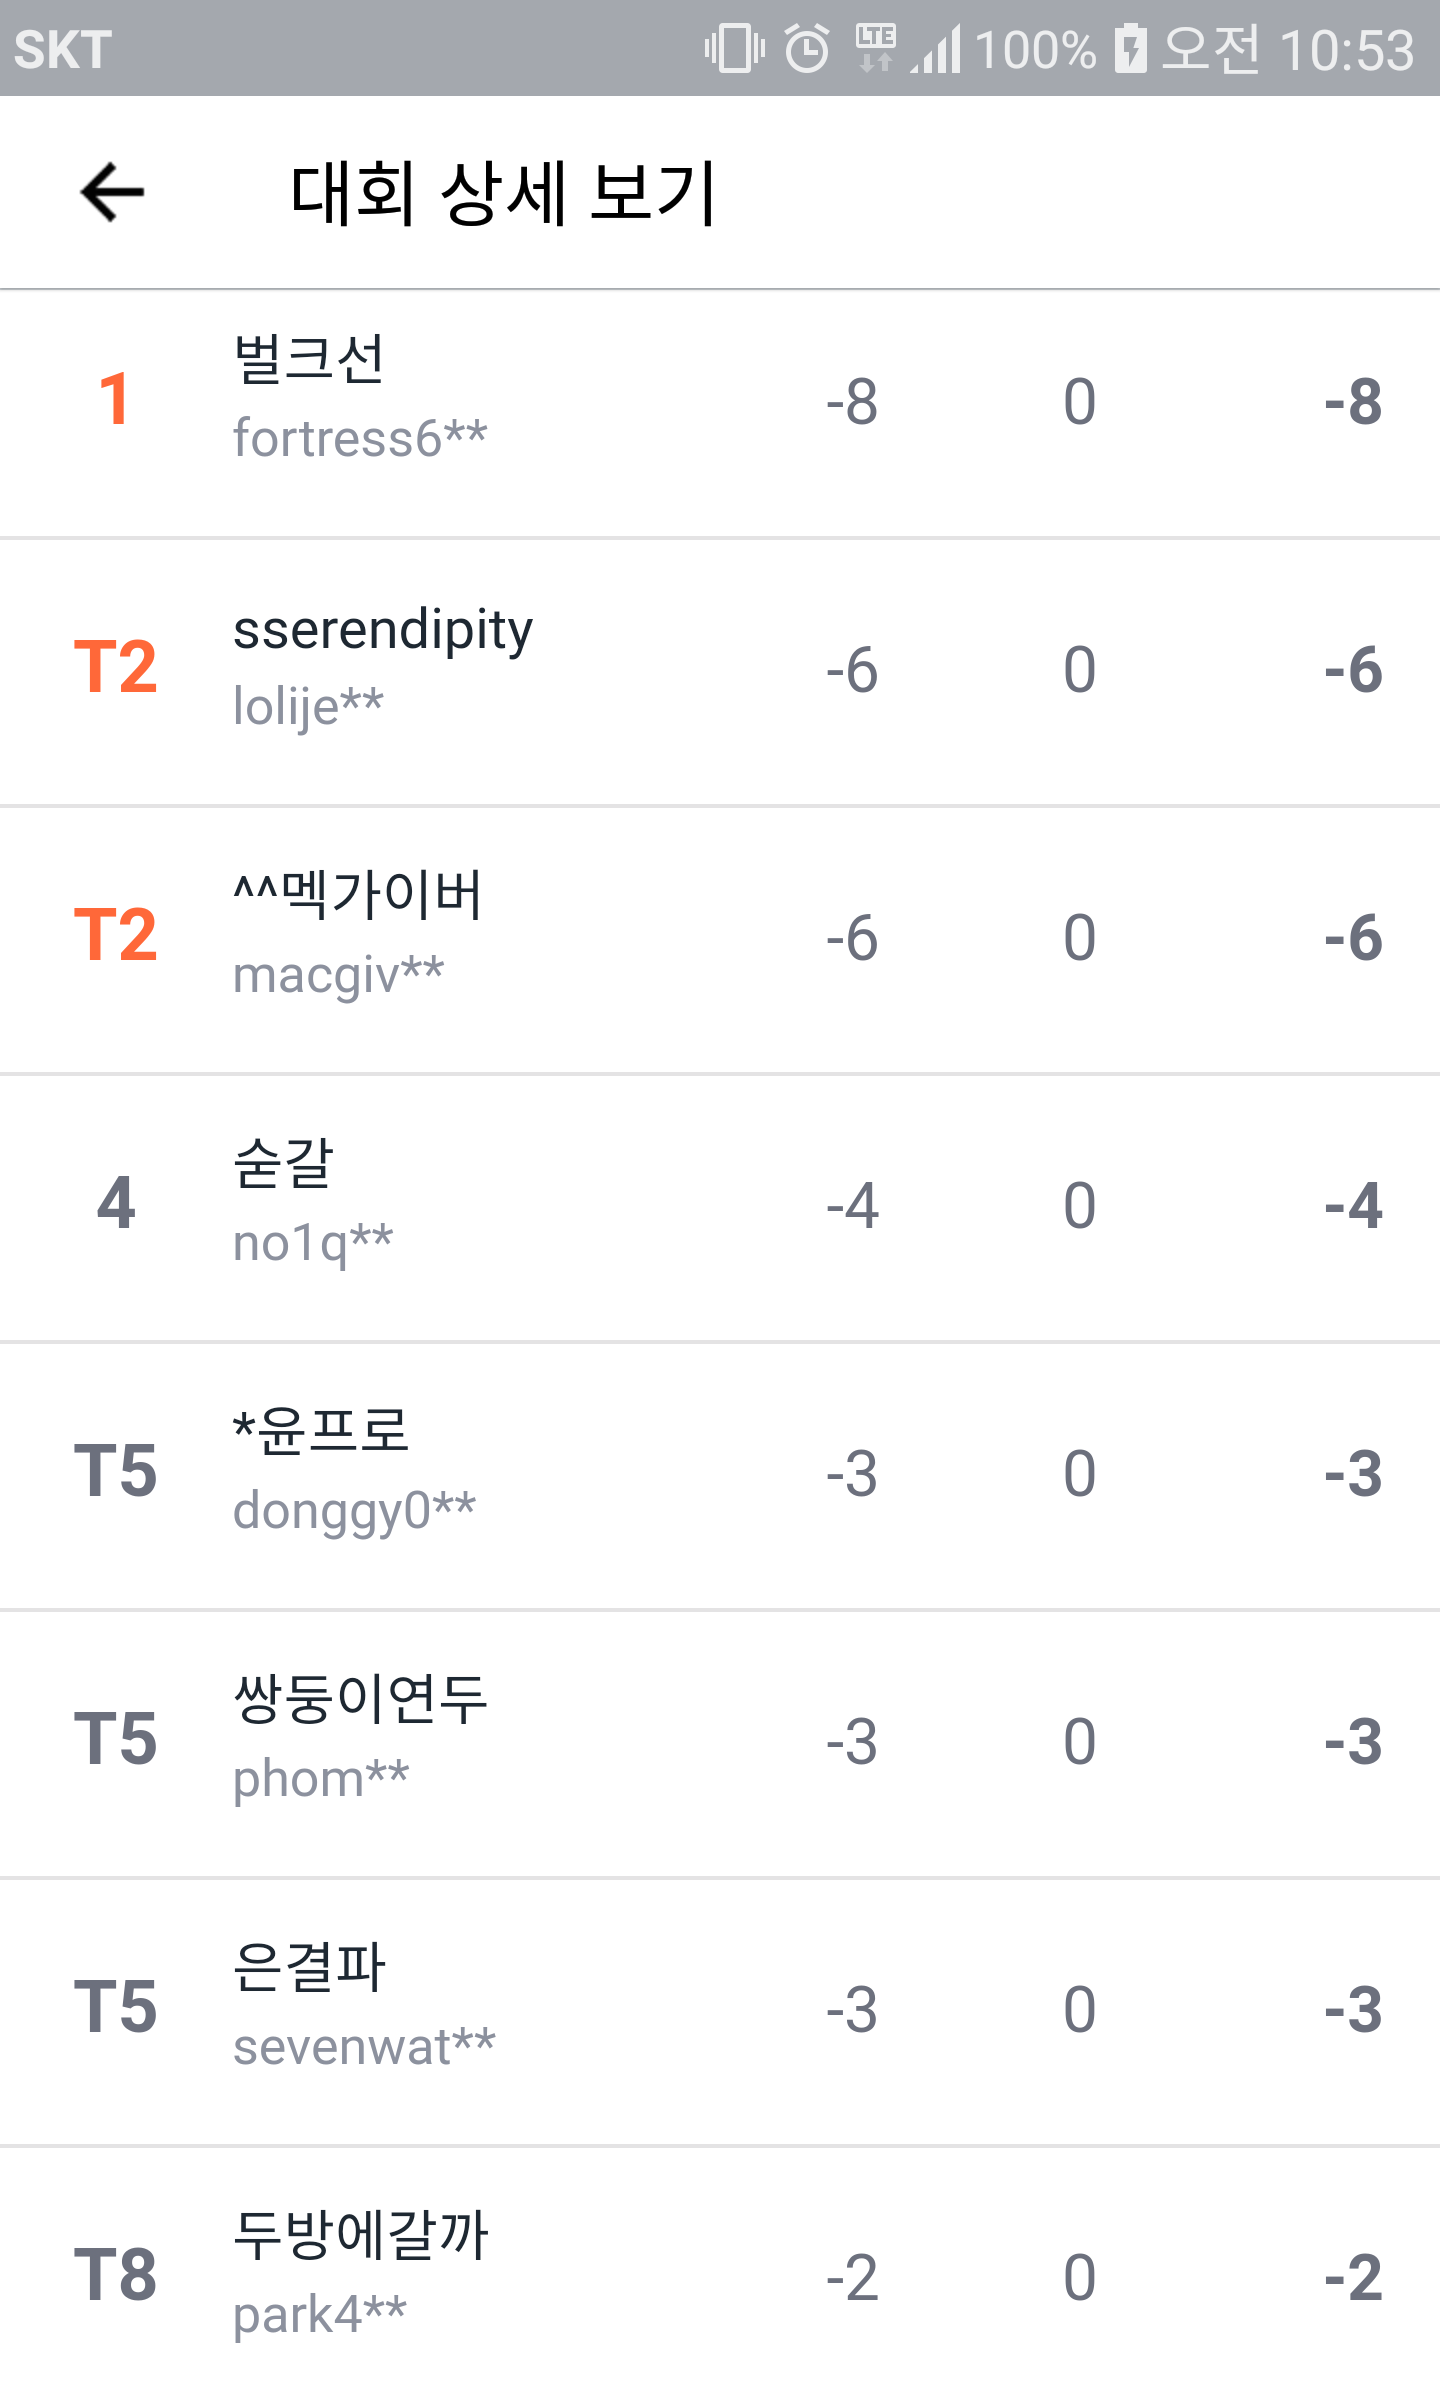Open *윤프로 player entry

[x=720, y=1474]
